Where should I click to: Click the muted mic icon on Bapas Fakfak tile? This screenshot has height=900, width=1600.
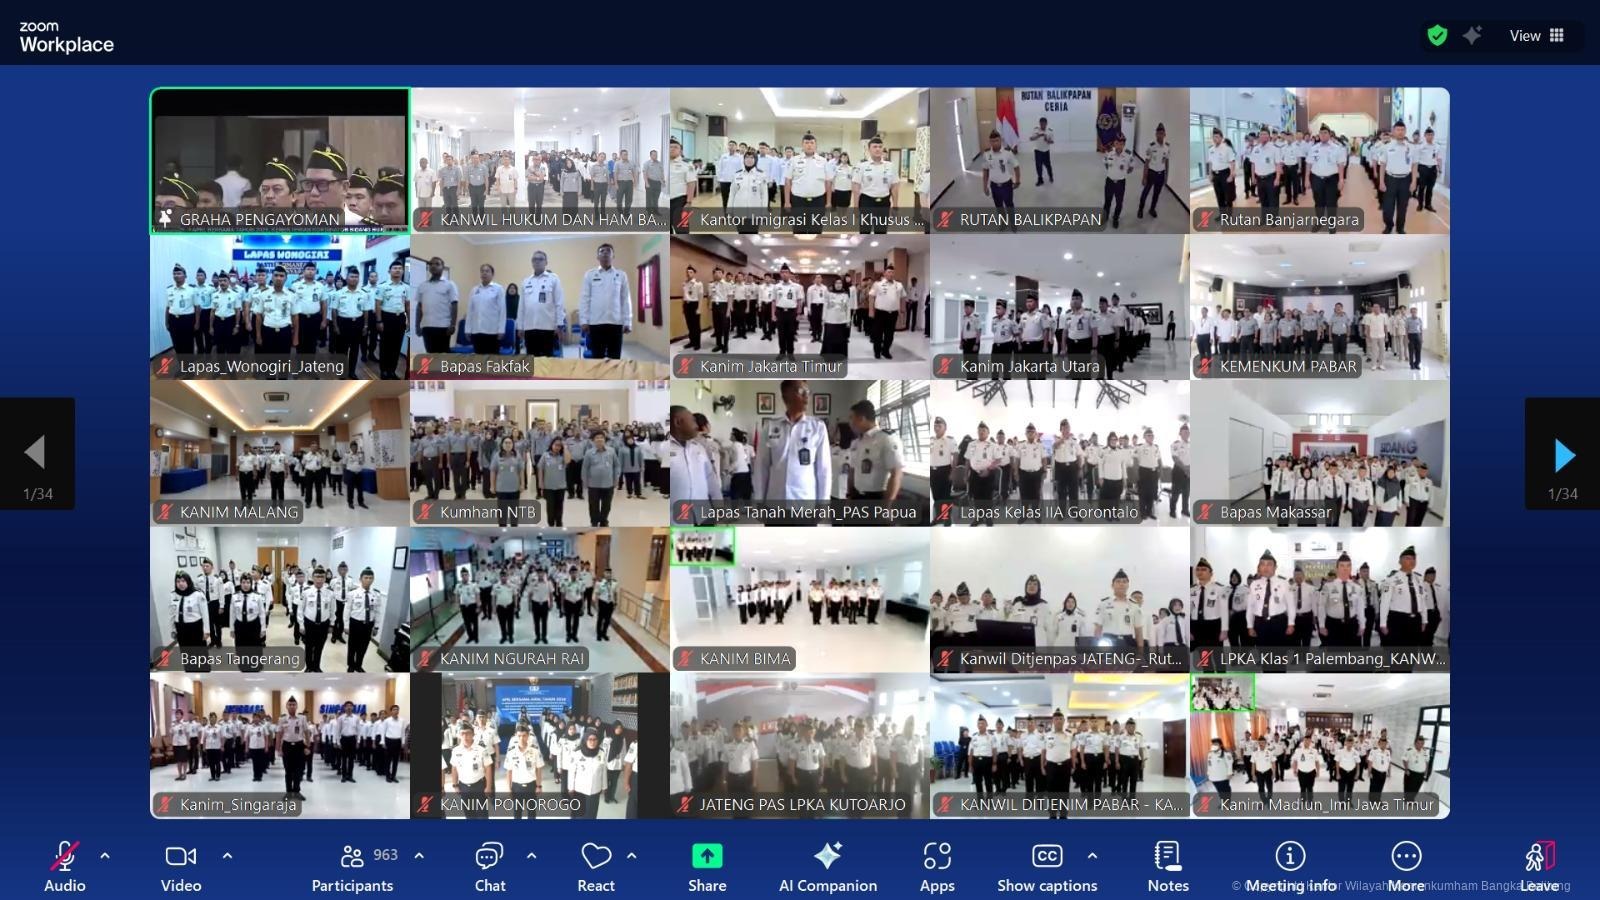coord(425,366)
